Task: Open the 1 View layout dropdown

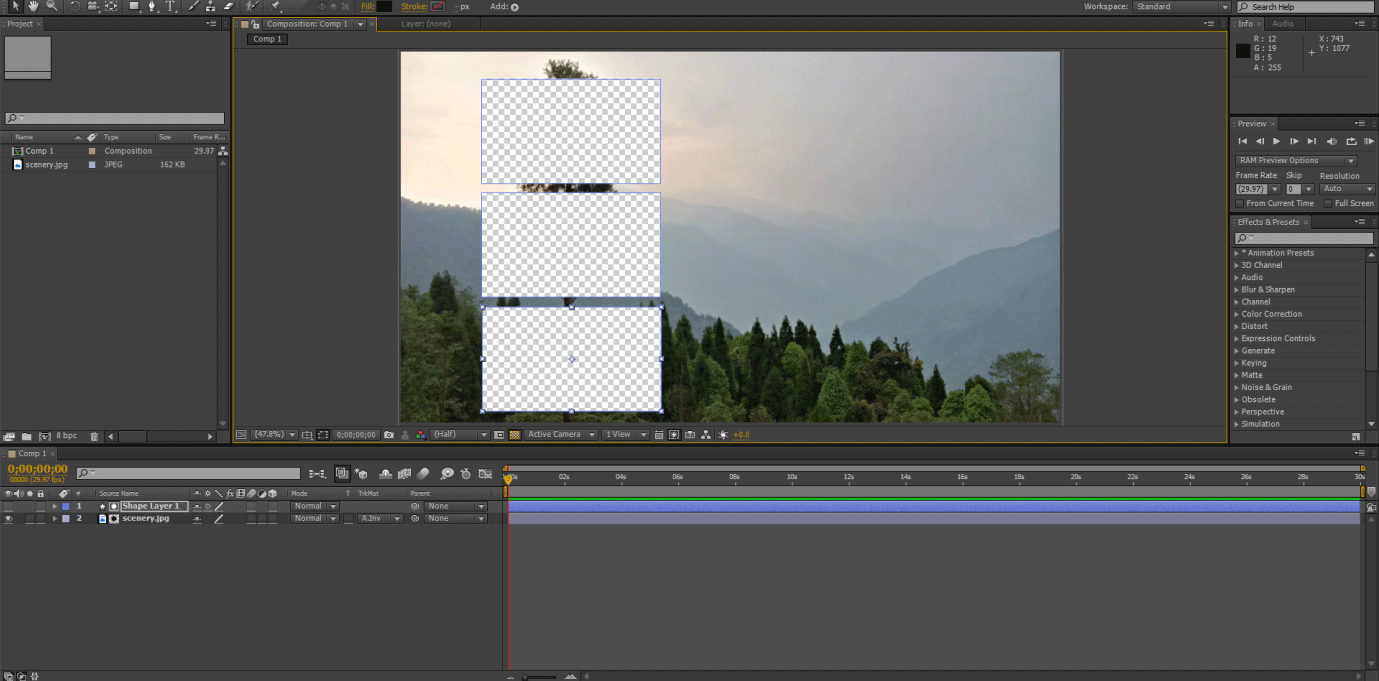Action: tap(625, 434)
